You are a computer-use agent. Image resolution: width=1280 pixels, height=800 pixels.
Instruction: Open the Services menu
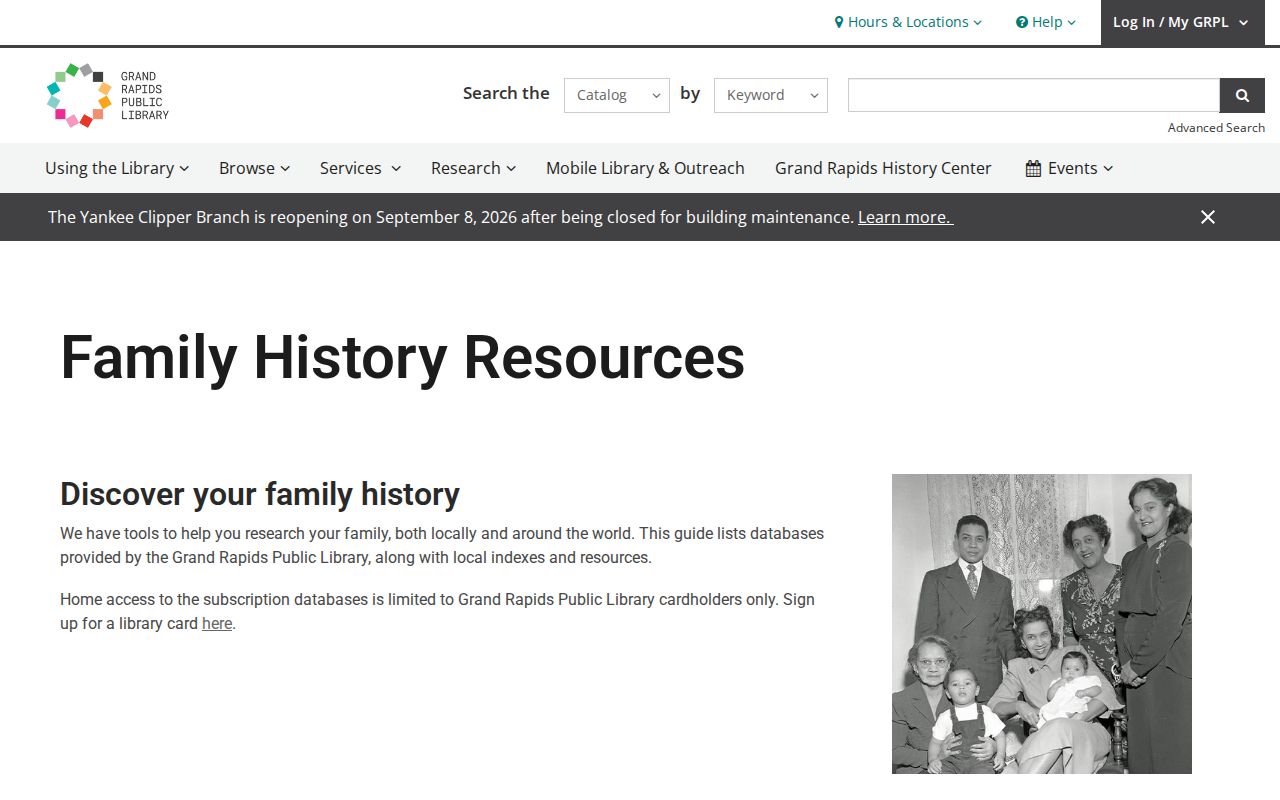[x=361, y=168]
